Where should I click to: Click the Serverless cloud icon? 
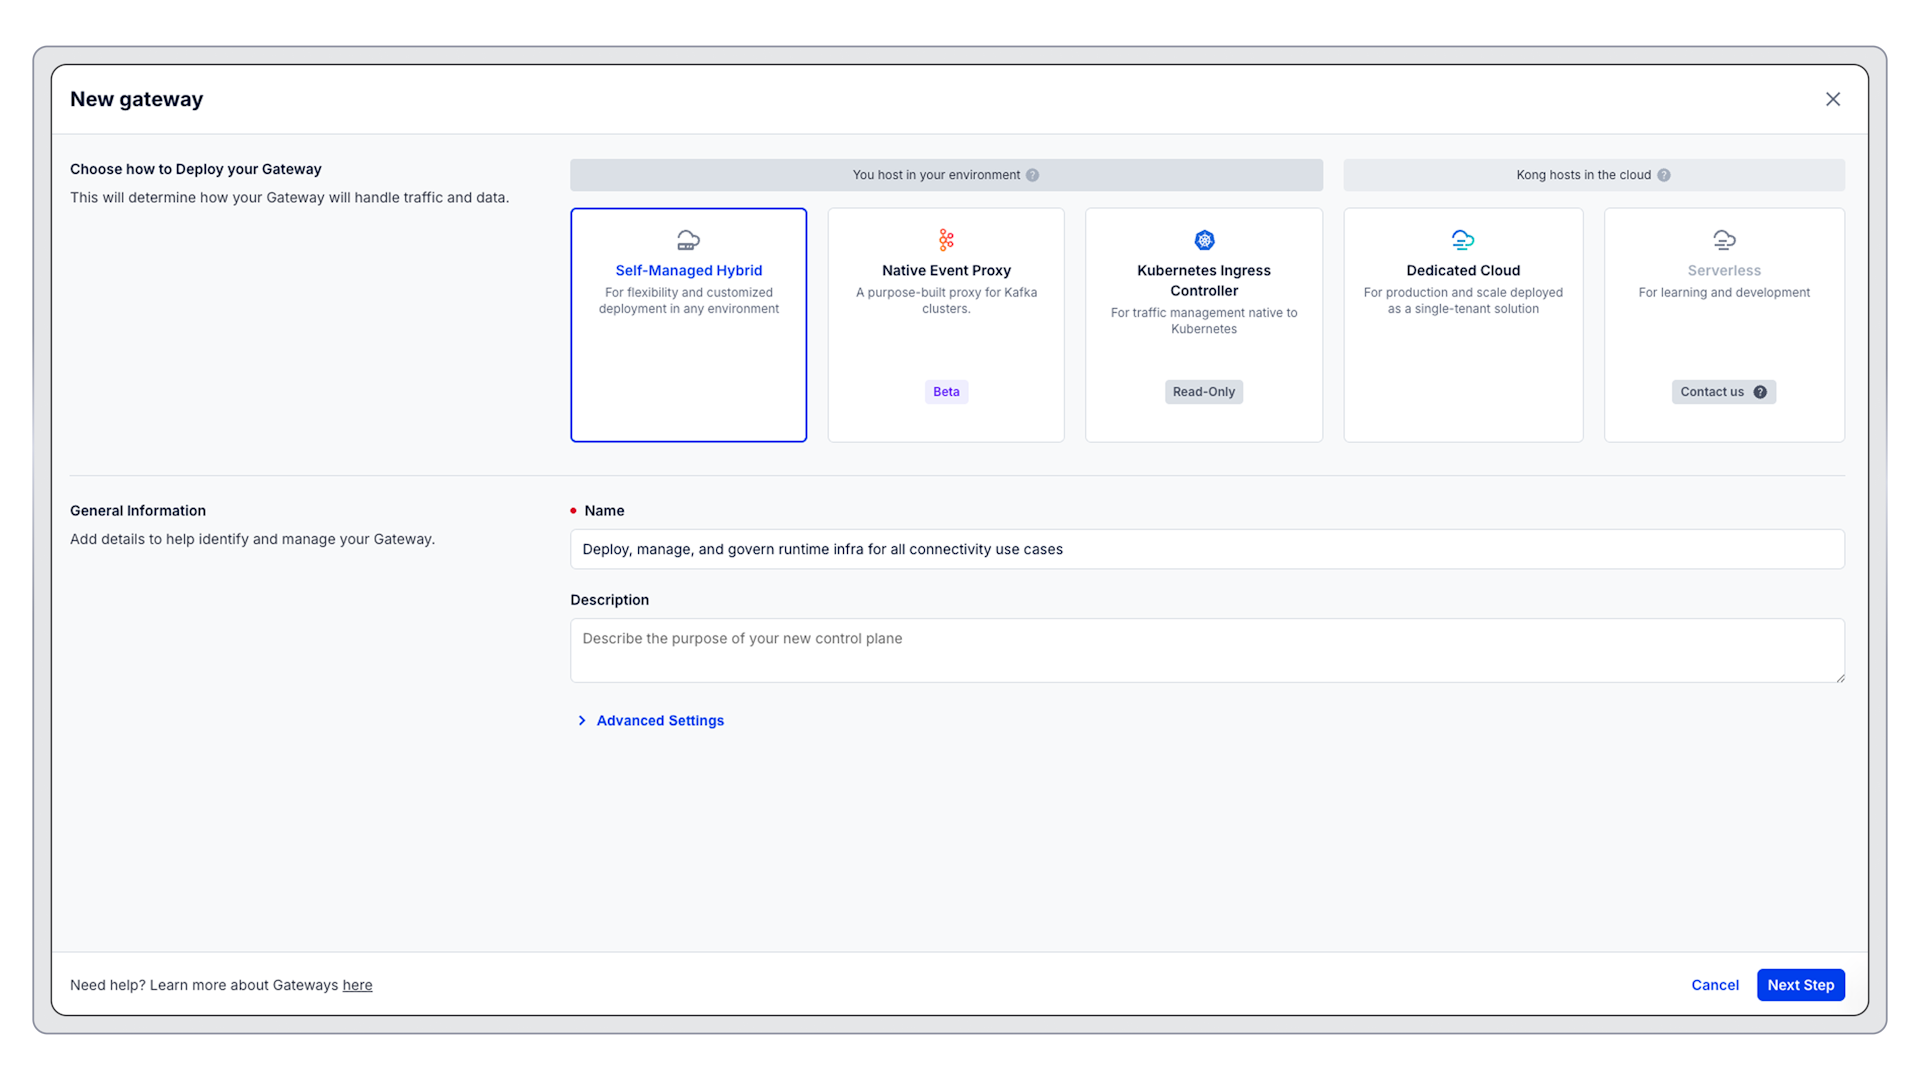point(1723,239)
